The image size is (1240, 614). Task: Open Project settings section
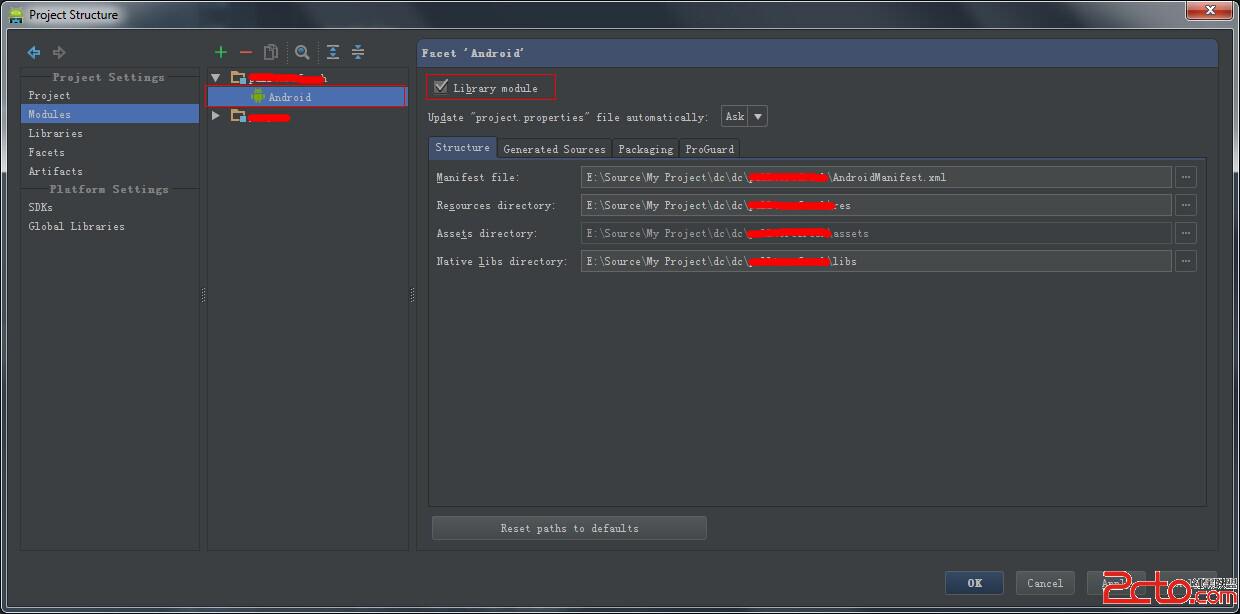coord(49,95)
